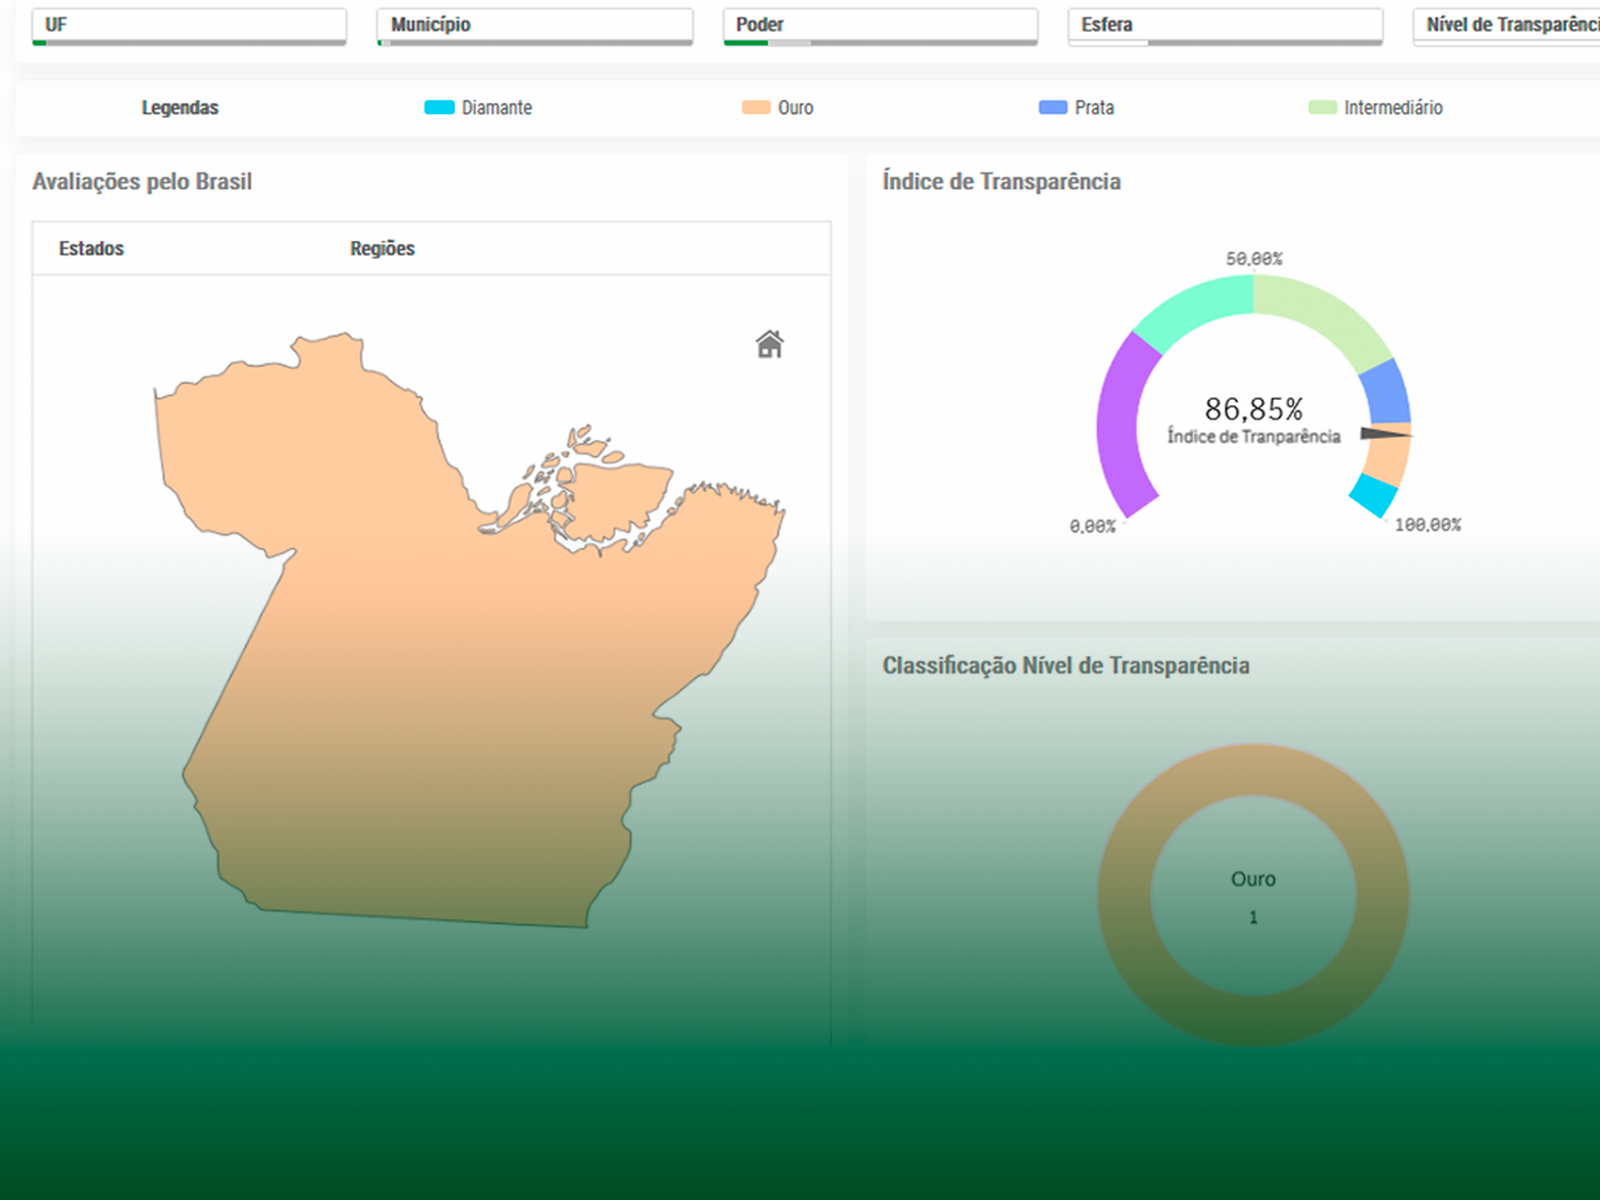Switch to the Regiões tab
Image resolution: width=1600 pixels, height=1200 pixels.
tap(382, 249)
